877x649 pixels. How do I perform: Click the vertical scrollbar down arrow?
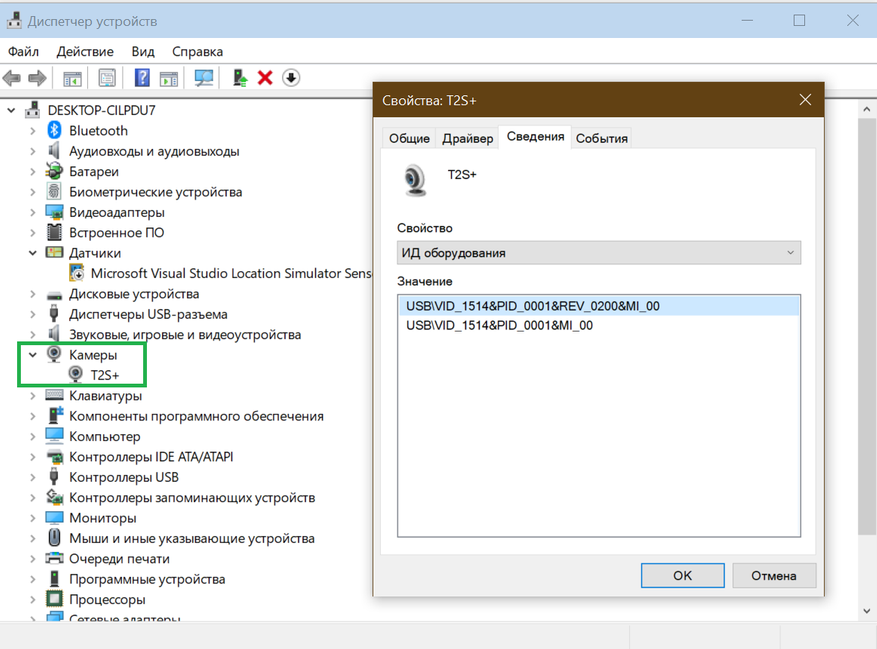[x=866, y=611]
